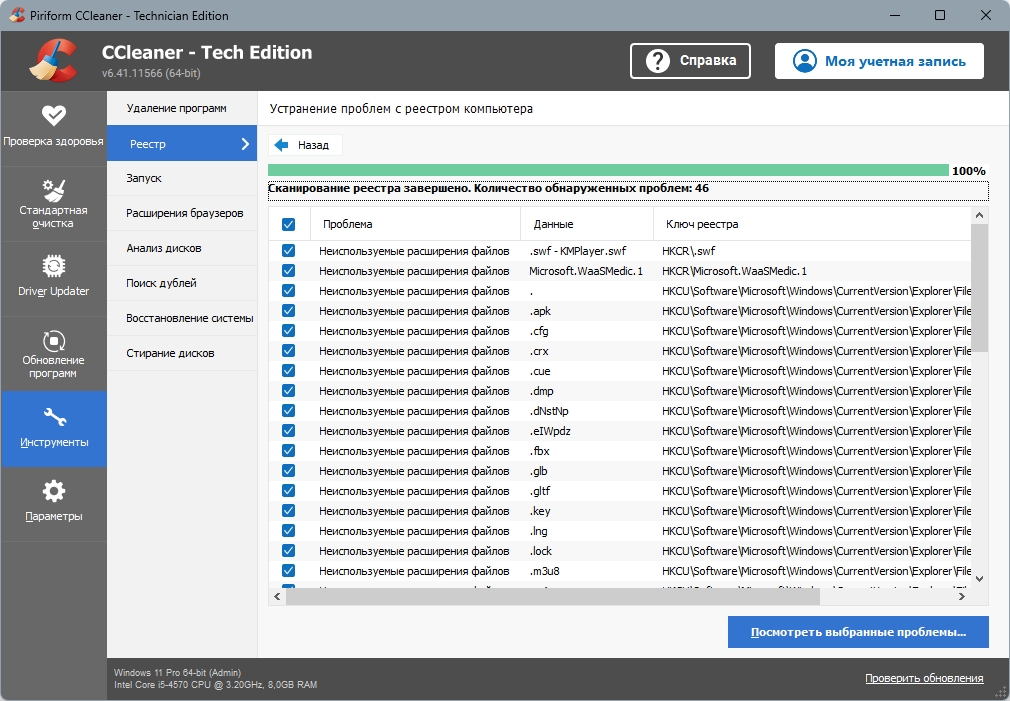The image size is (1010, 701).
Task: Click the blue Назад arrow icon
Action: (281, 145)
